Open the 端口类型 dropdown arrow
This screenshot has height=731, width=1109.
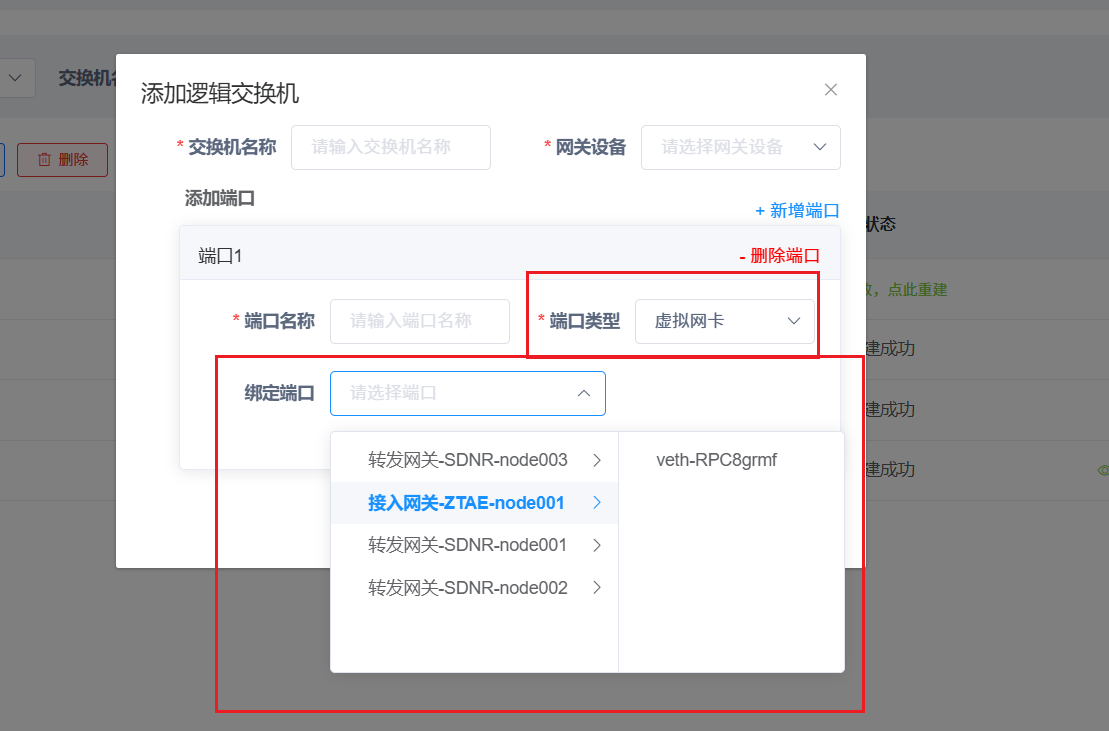coord(792,321)
